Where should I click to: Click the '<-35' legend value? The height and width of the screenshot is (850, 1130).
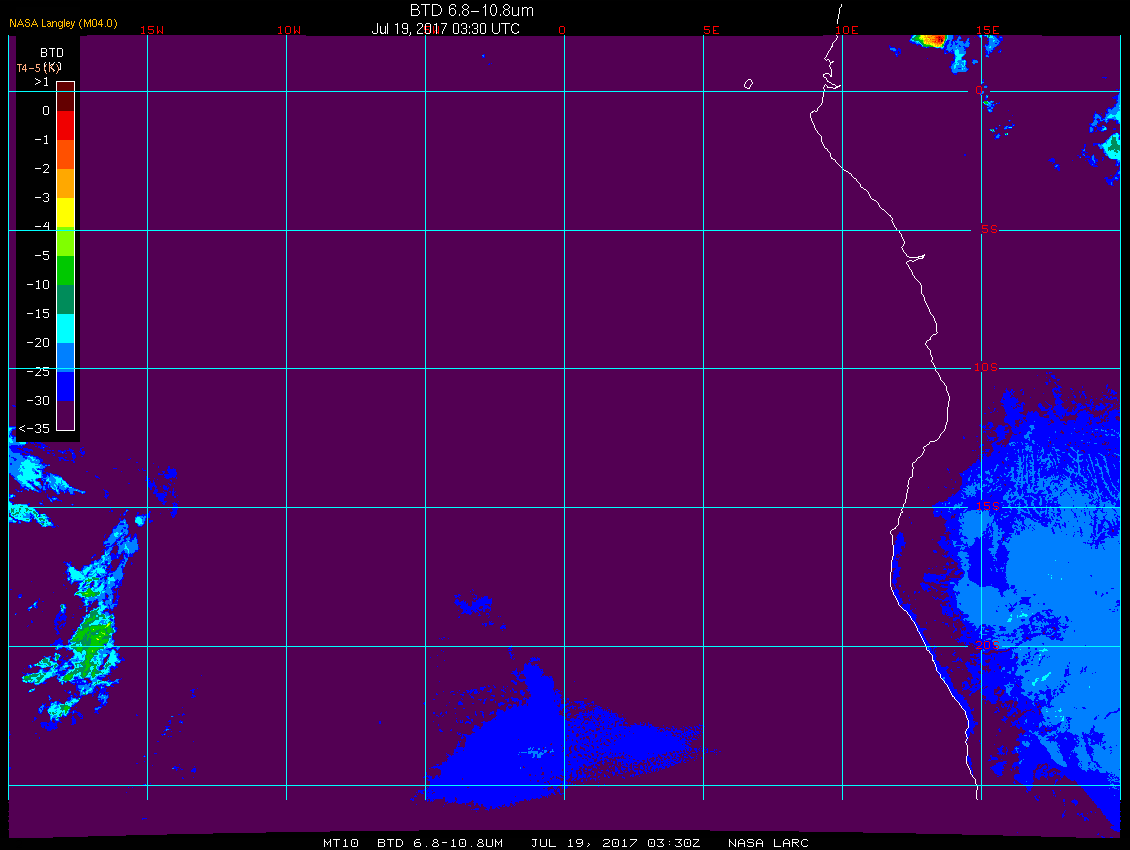pyautogui.click(x=35, y=429)
